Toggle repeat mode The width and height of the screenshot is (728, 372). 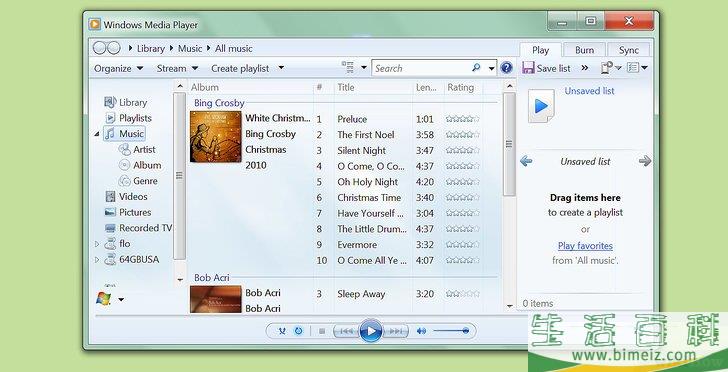point(299,331)
